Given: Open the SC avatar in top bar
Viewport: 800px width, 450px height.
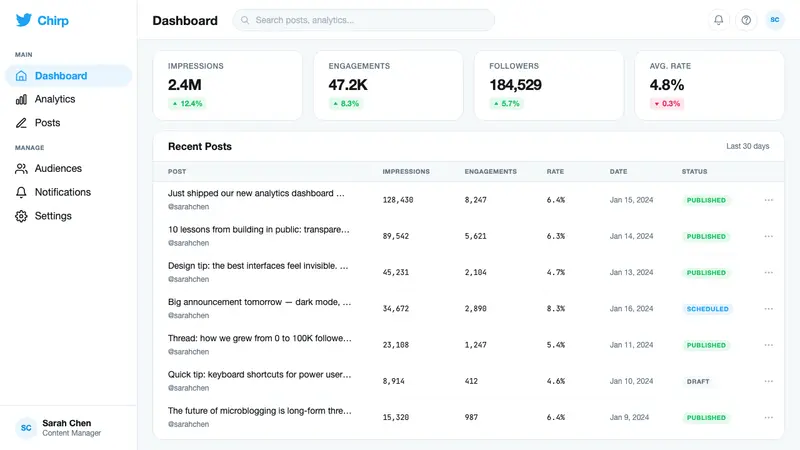Looking at the screenshot, I should pos(774,20).
